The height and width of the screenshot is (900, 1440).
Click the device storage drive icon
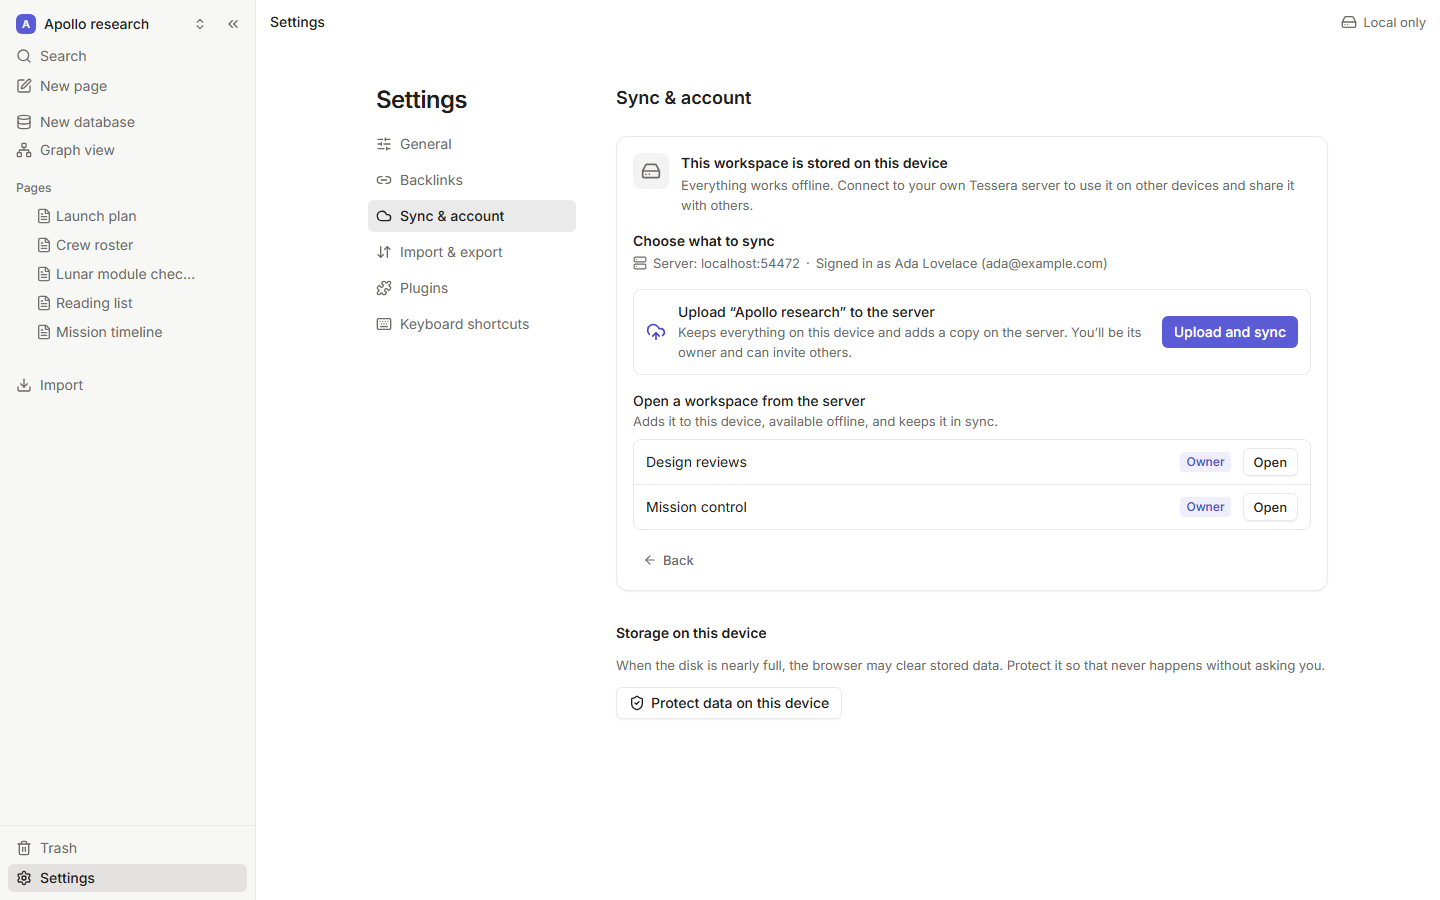tap(651, 171)
